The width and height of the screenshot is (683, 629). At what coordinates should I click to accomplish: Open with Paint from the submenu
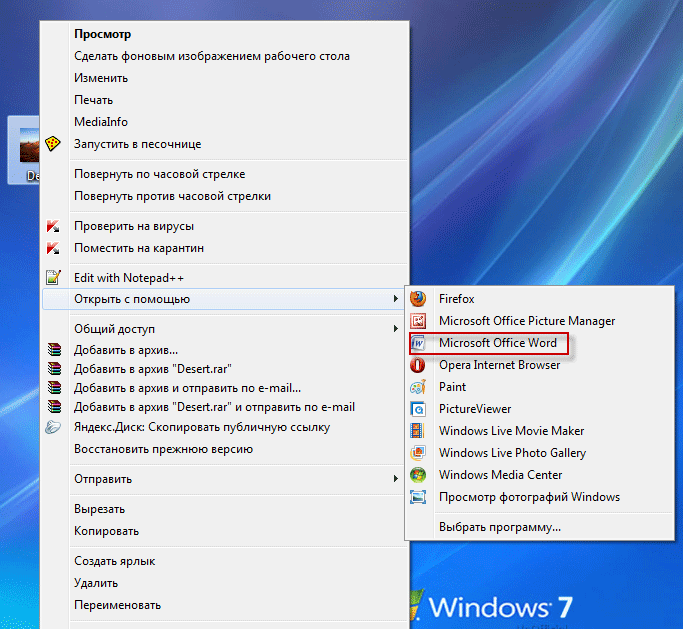tap(453, 387)
